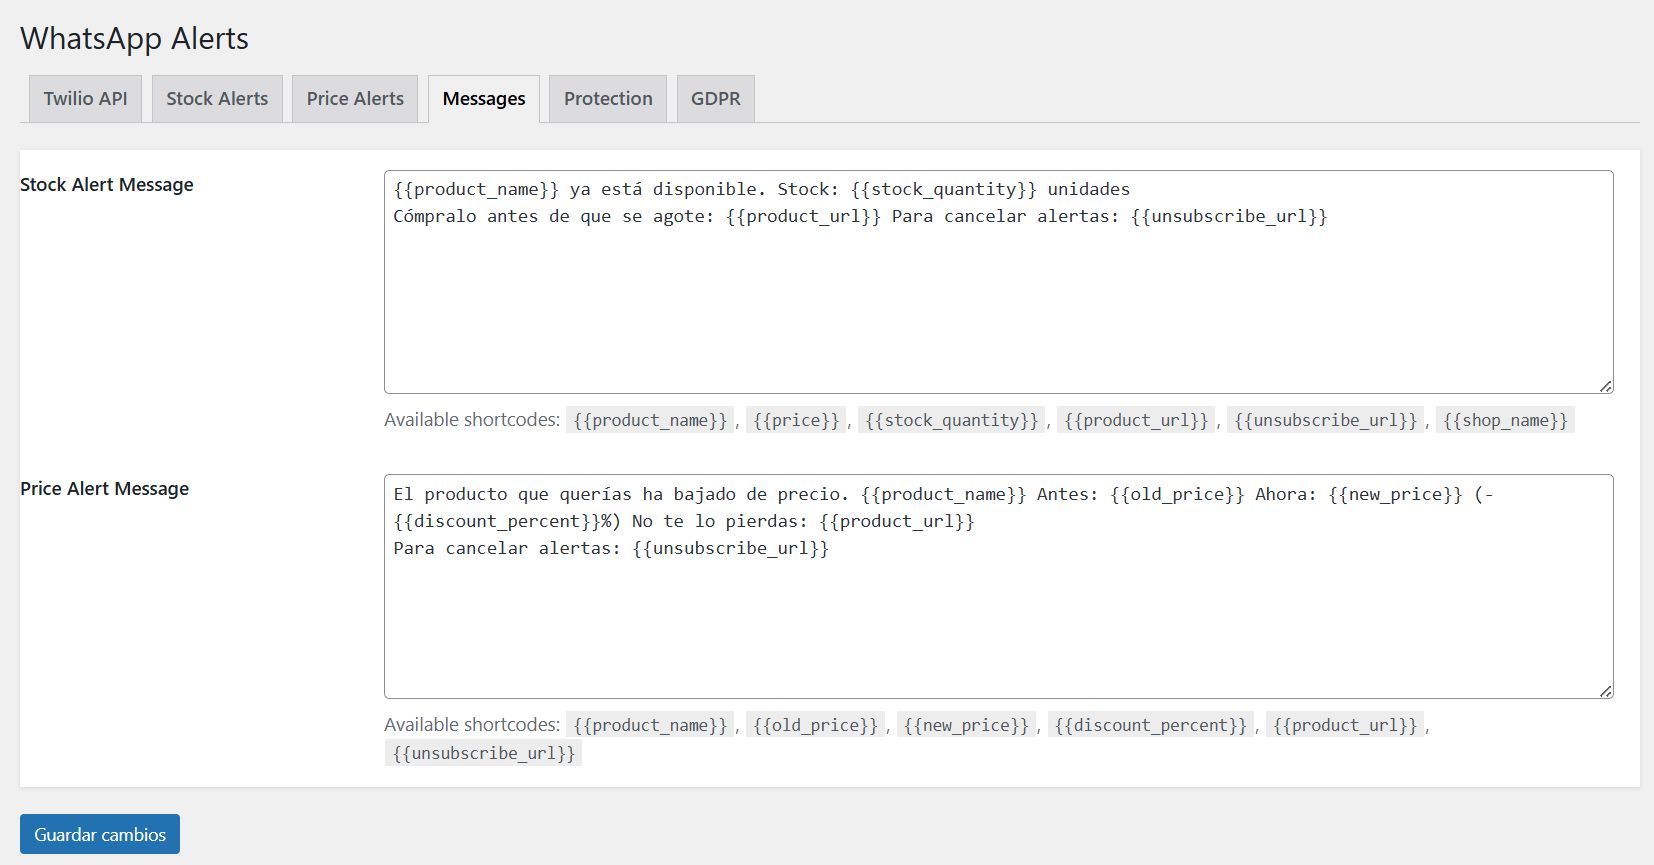Click inside the Stock Alert Message textarea

pyautogui.click(x=998, y=300)
